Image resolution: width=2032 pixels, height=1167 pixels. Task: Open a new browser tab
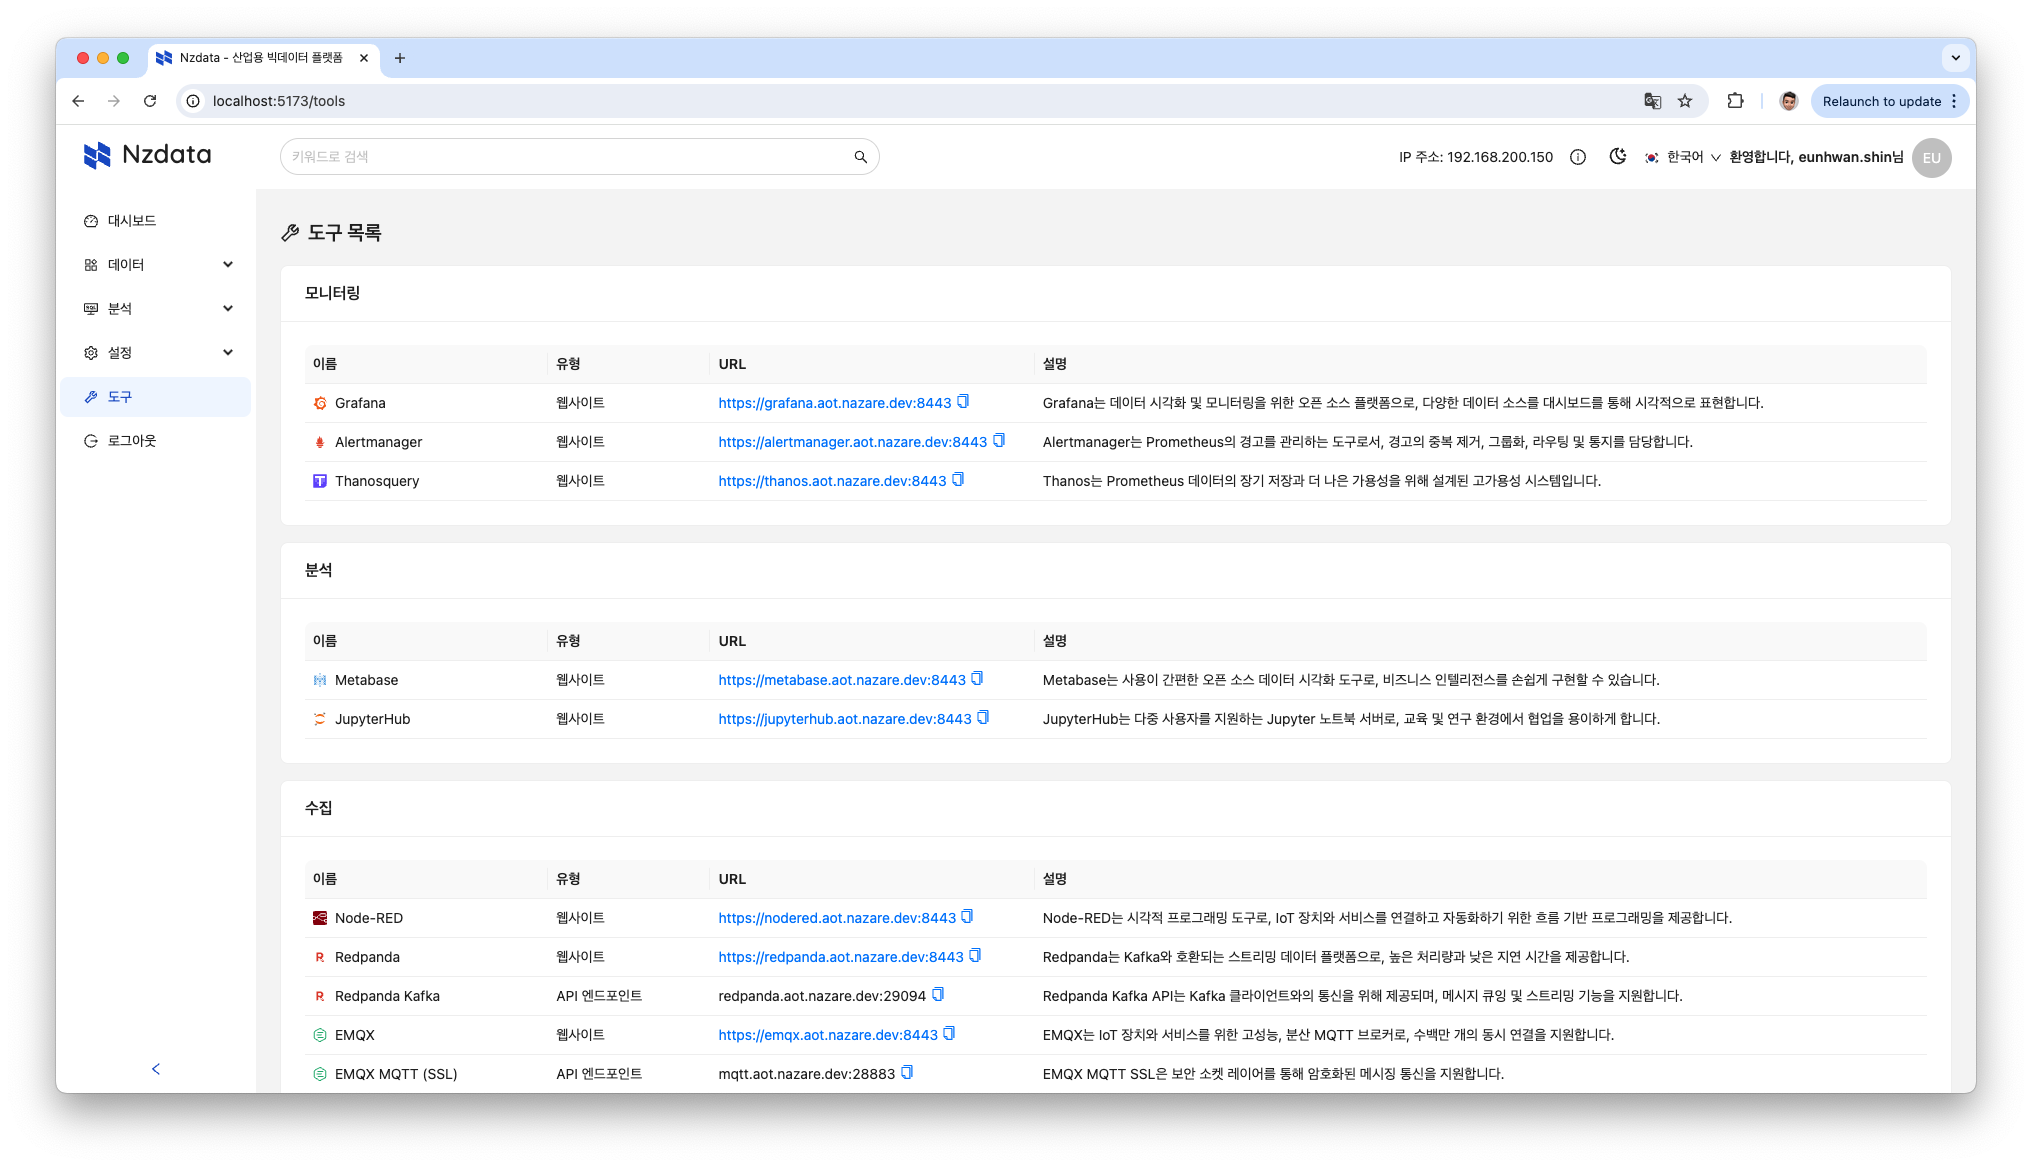click(x=400, y=58)
